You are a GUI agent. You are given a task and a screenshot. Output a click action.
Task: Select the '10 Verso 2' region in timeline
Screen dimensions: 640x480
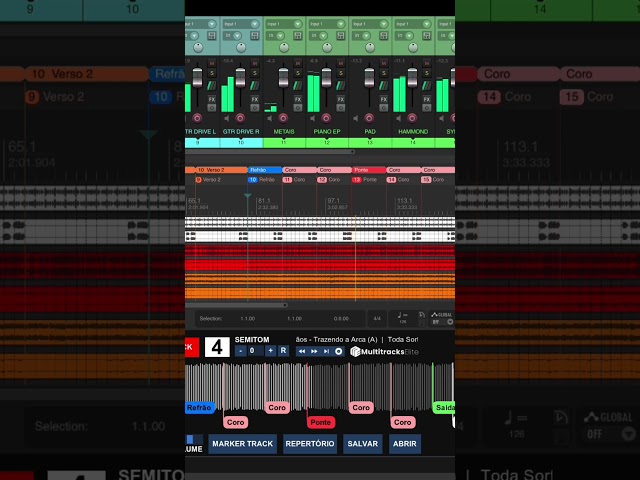pyautogui.click(x=222, y=170)
